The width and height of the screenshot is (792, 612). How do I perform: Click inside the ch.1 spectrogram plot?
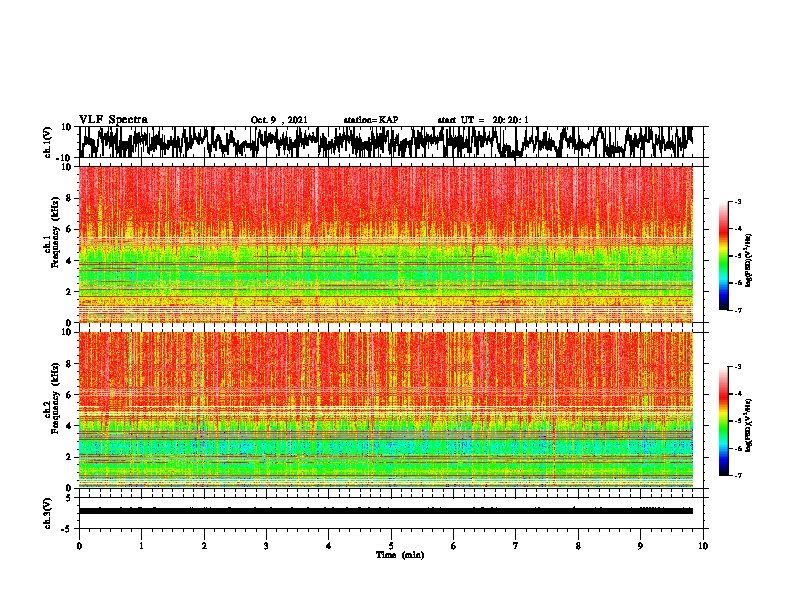tap(386, 244)
